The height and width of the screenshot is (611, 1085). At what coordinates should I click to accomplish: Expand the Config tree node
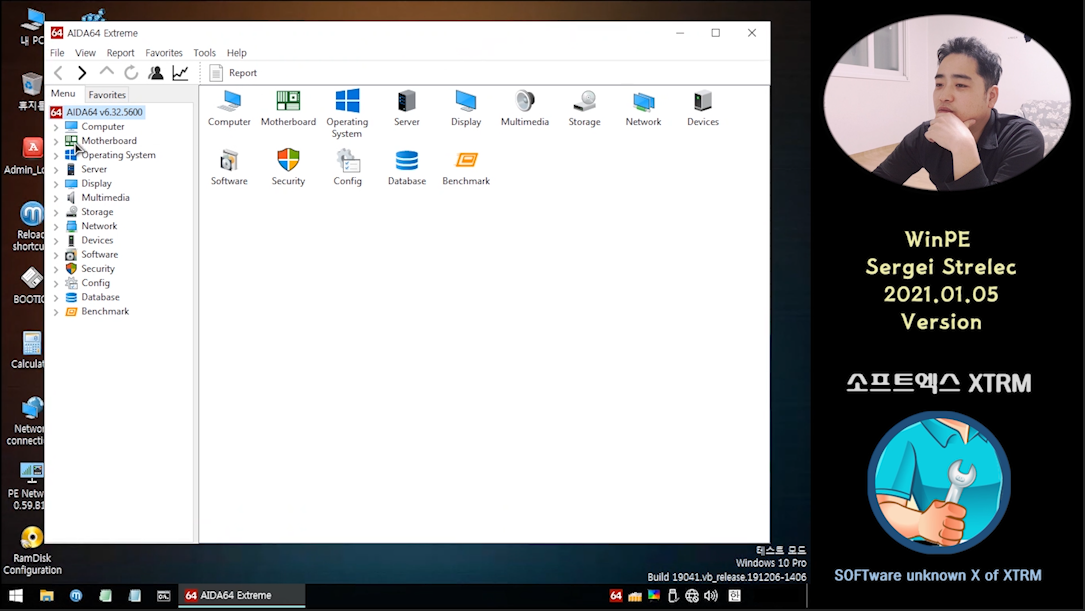pyautogui.click(x=56, y=283)
